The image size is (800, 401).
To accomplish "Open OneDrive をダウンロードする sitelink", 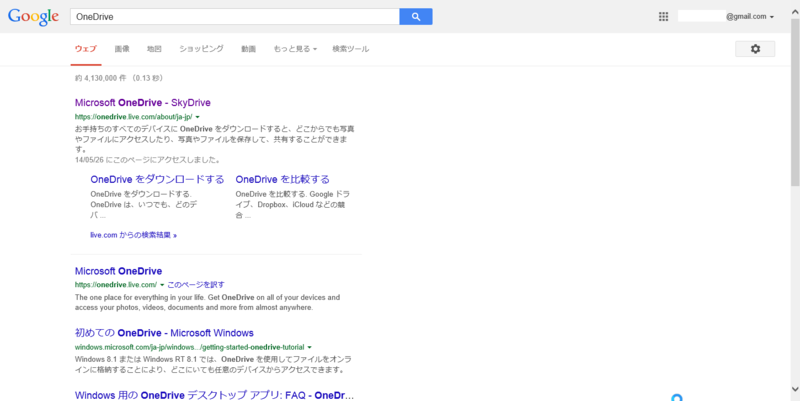I will click(x=157, y=179).
